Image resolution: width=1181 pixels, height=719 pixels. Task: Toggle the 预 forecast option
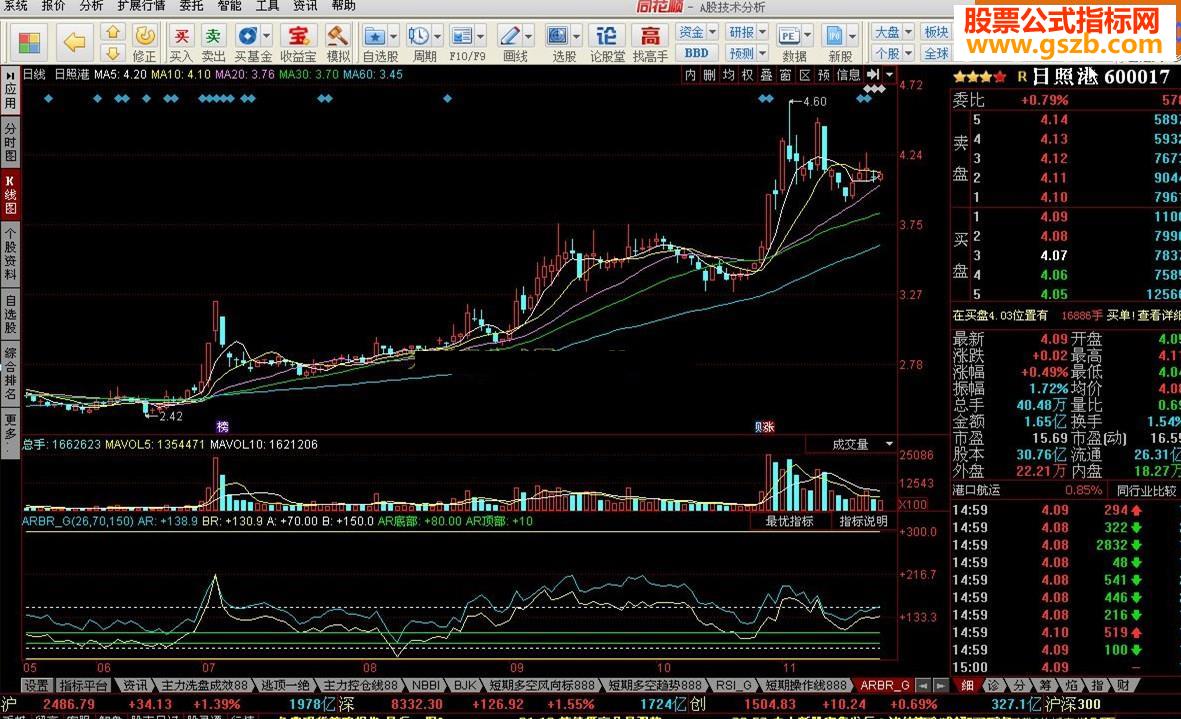[824, 75]
